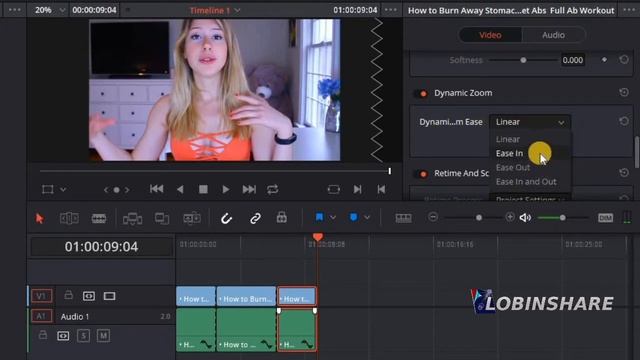Click the Dynamic Zoom Ease Linear combo box
This screenshot has width=640, height=360.
[530, 122]
